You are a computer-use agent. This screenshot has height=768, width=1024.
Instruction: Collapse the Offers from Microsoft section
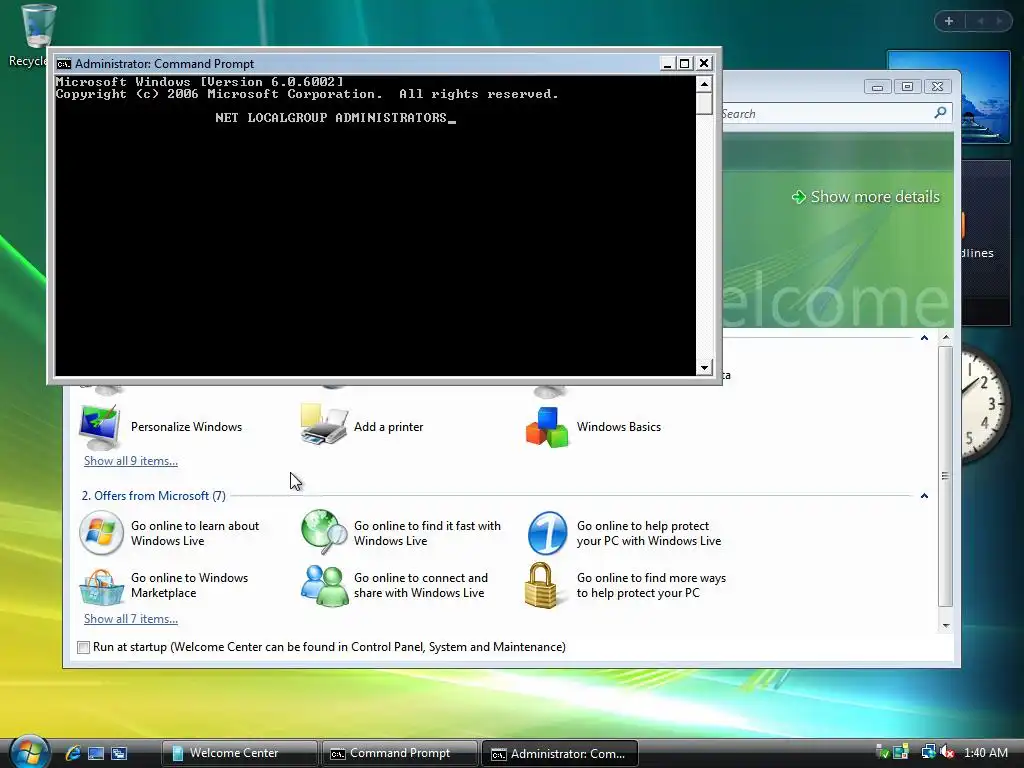point(924,496)
